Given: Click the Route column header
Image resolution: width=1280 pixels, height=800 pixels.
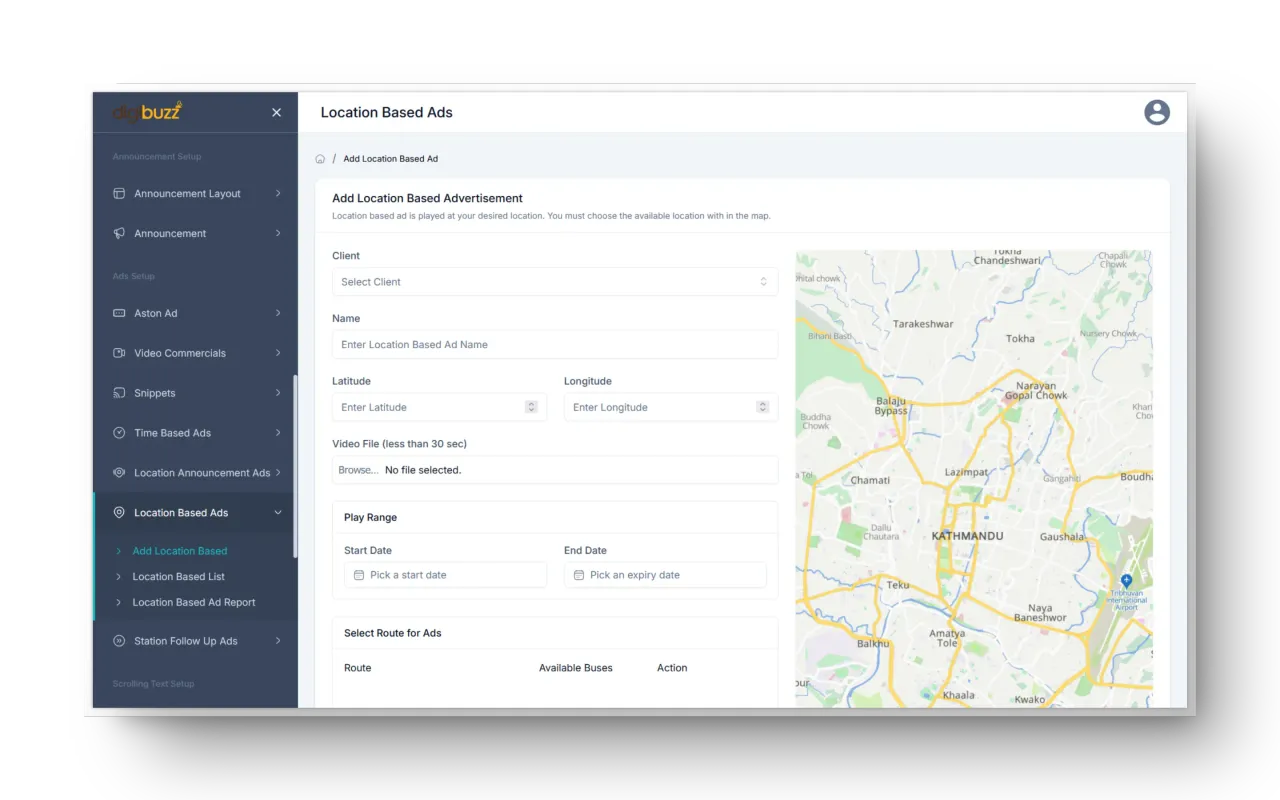Looking at the screenshot, I should 357,668.
